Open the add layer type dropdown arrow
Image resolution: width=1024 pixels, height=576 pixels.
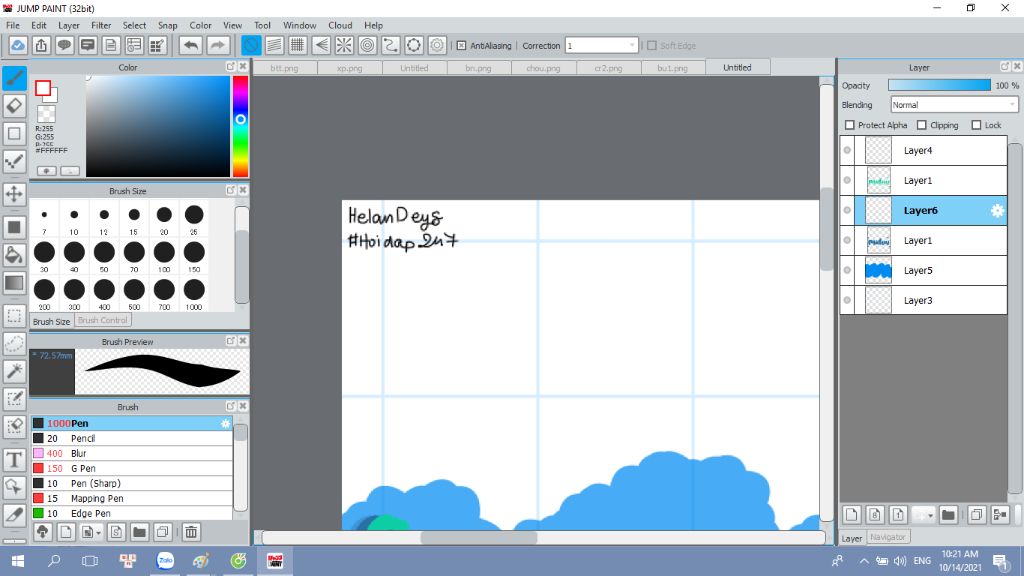[x=930, y=515]
